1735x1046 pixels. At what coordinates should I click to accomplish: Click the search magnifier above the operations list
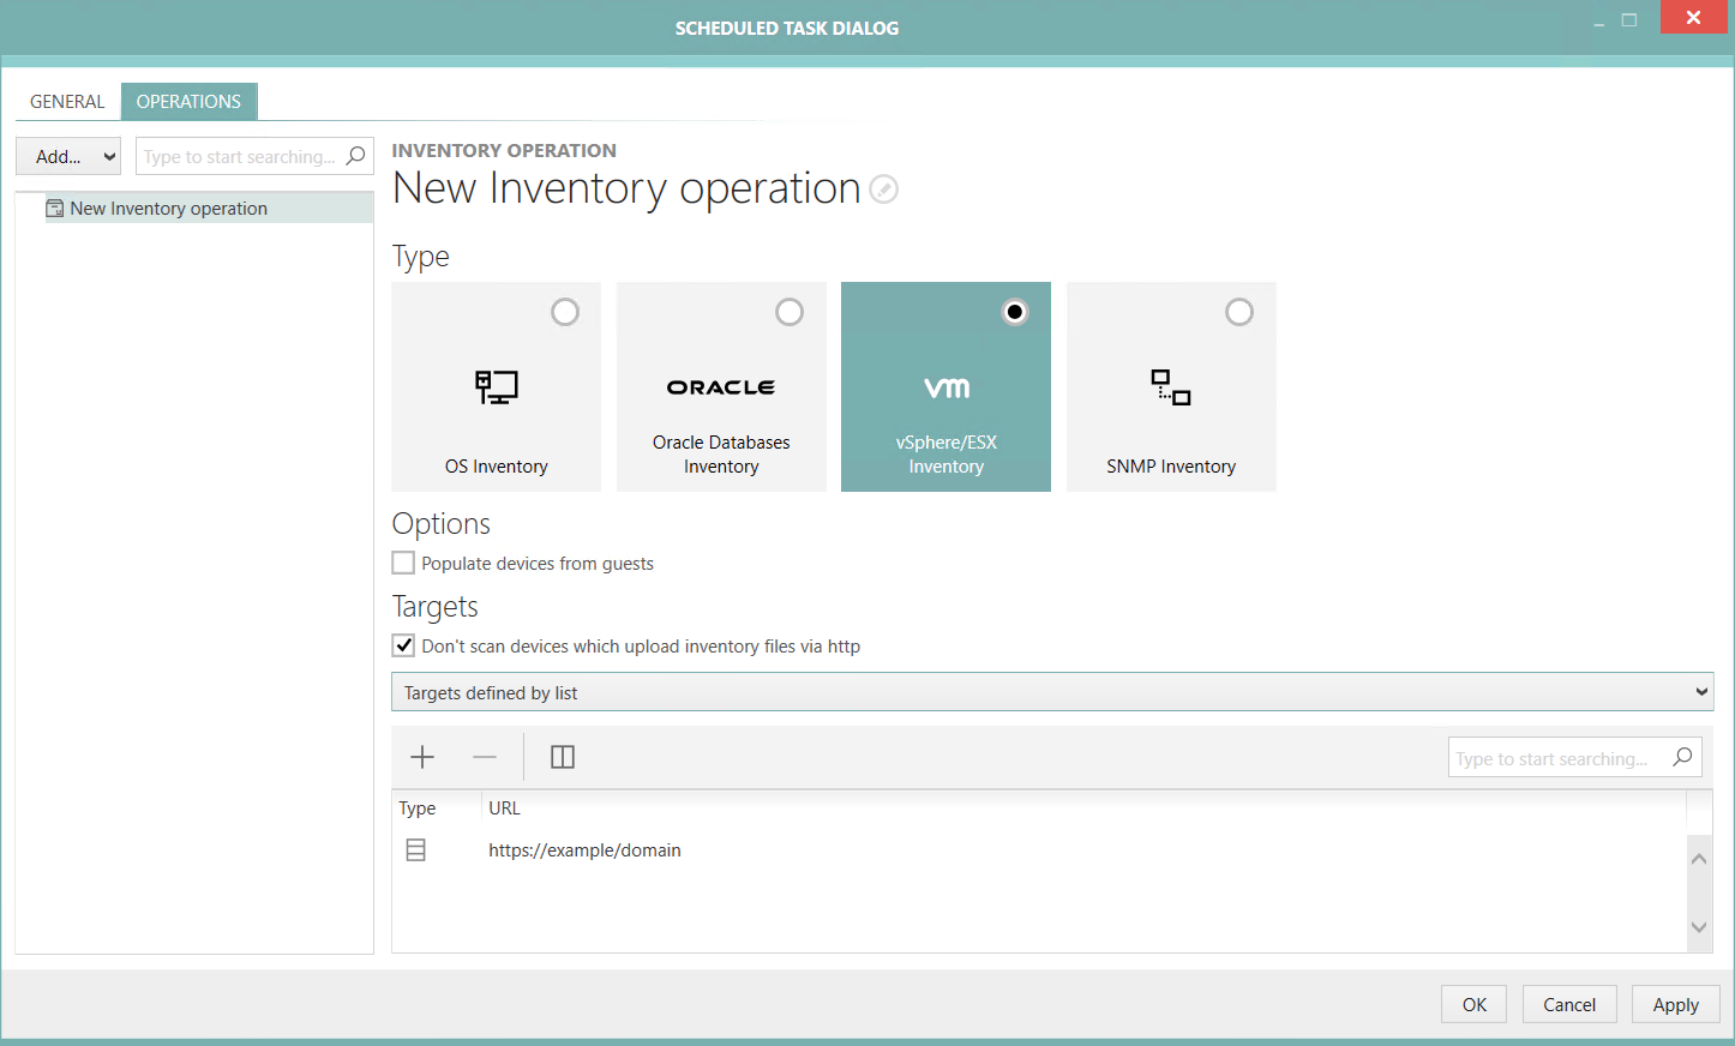point(355,156)
